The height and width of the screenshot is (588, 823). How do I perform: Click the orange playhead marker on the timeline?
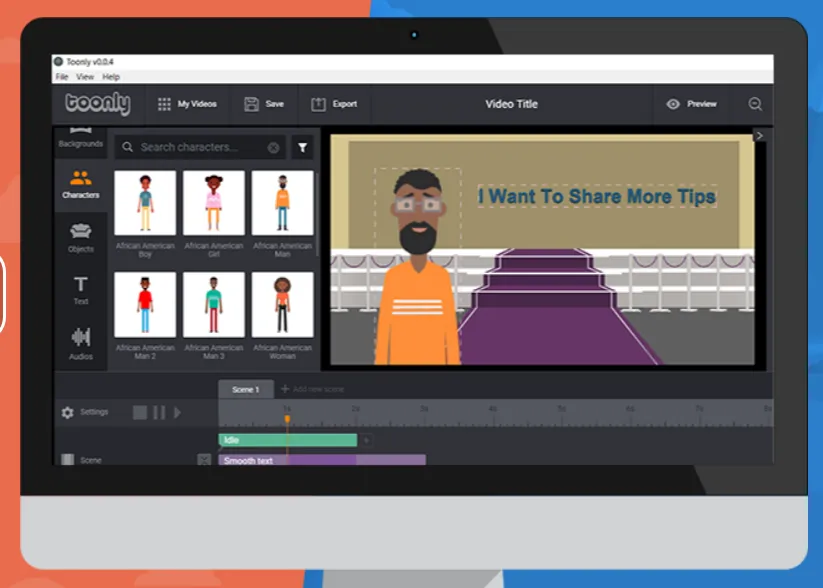(x=289, y=420)
